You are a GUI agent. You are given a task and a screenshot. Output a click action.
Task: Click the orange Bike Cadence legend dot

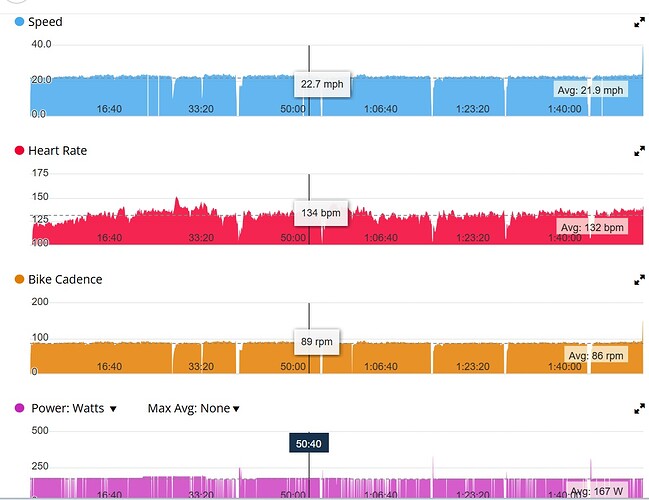(19, 280)
